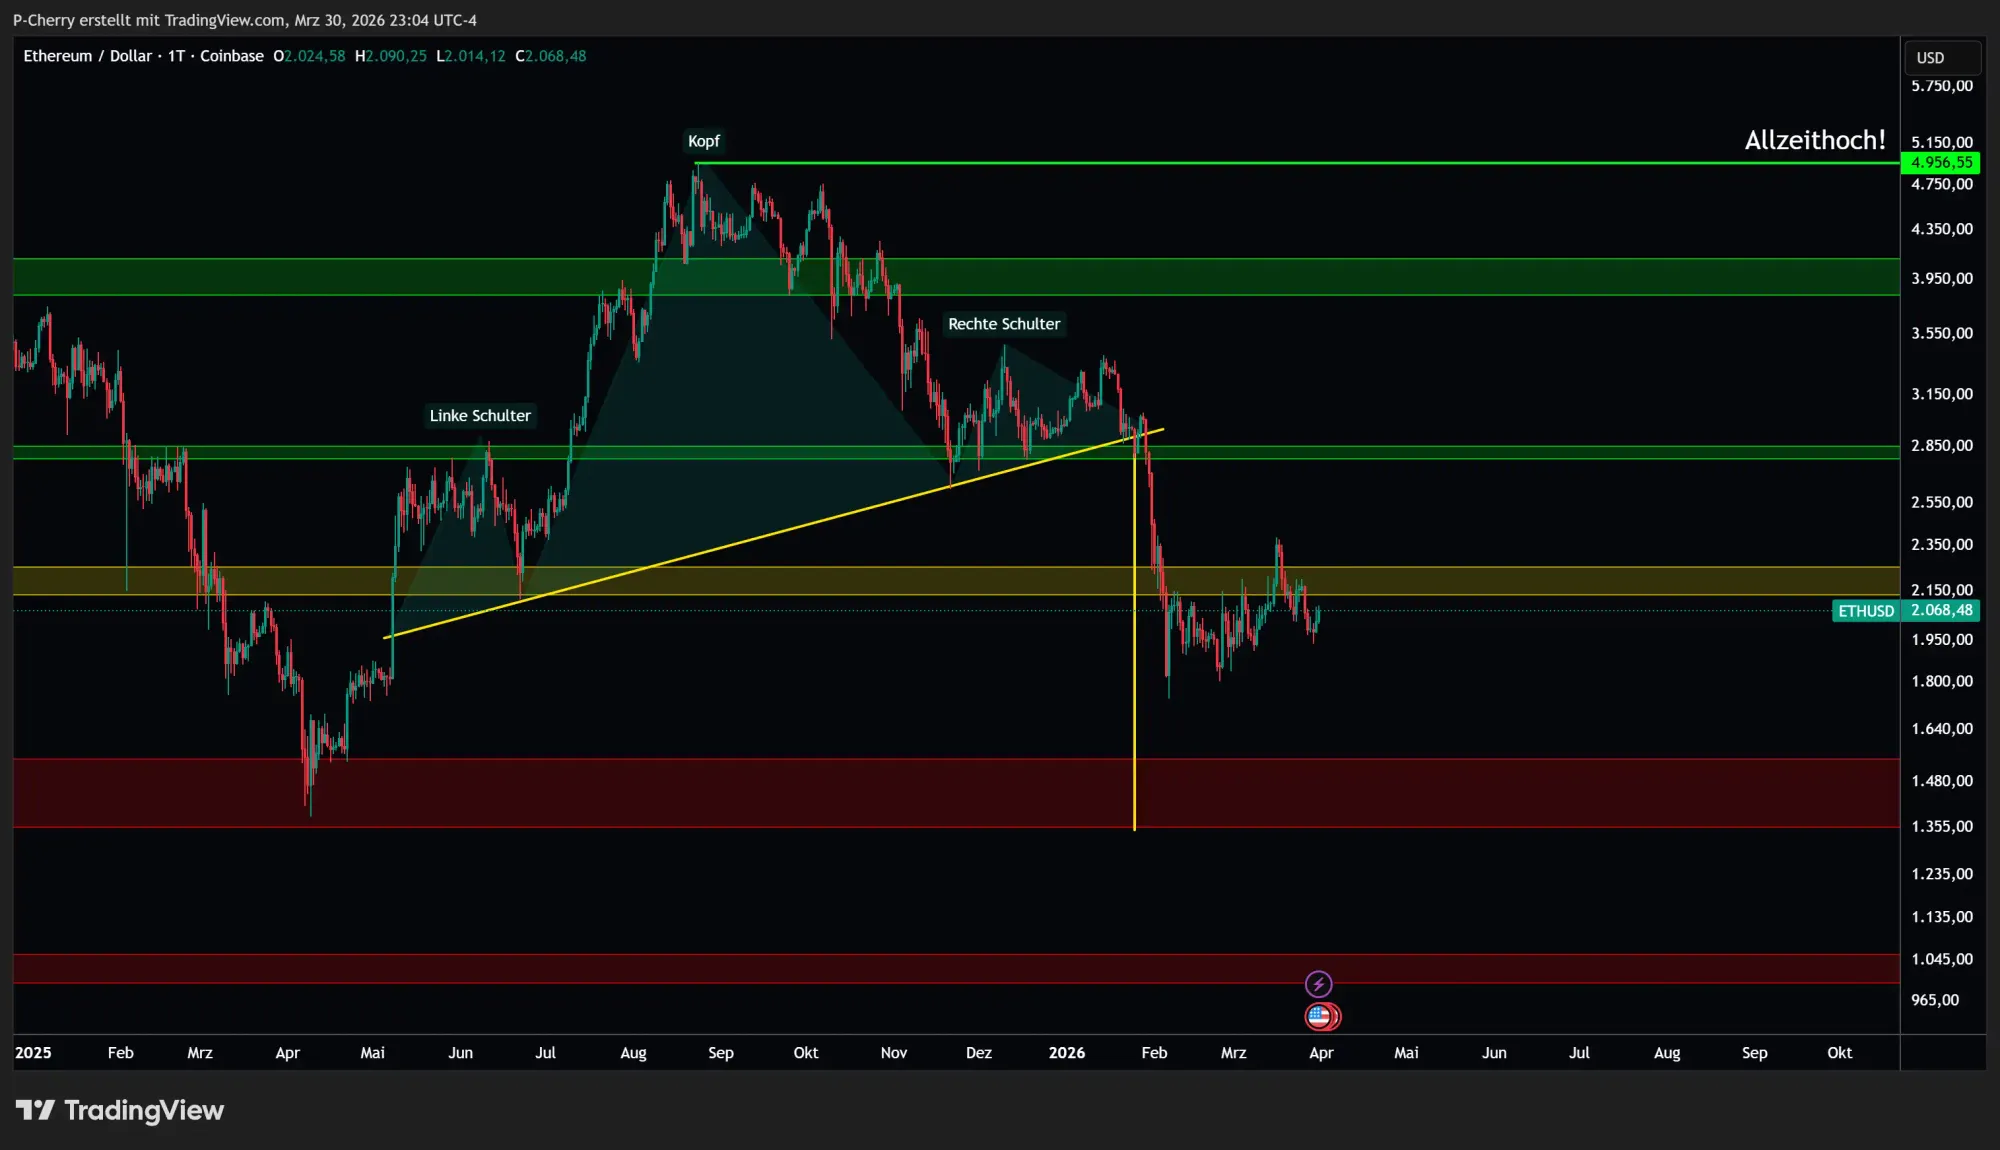The width and height of the screenshot is (2000, 1150).
Task: Select the 'Kopf' text annotation
Action: point(703,141)
